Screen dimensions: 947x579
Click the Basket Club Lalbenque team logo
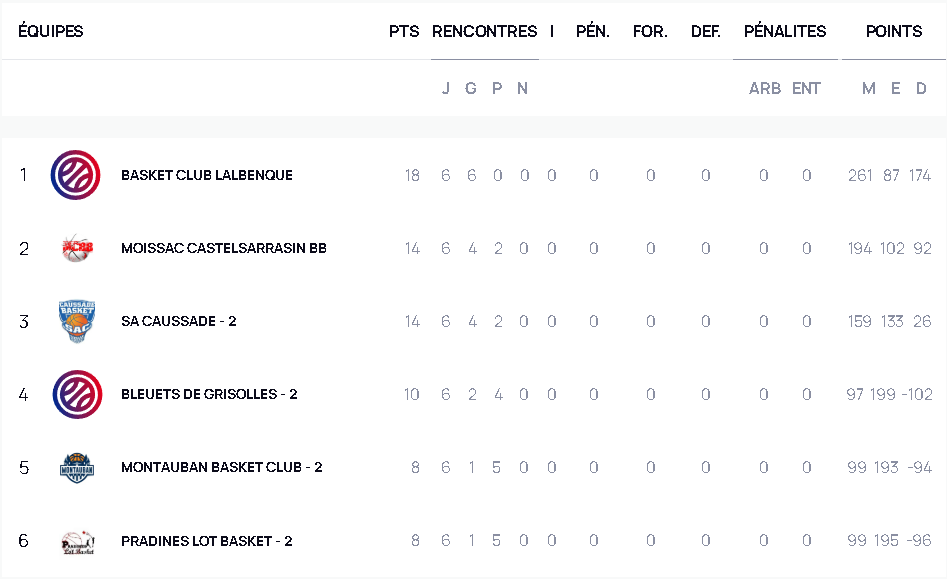(x=76, y=175)
